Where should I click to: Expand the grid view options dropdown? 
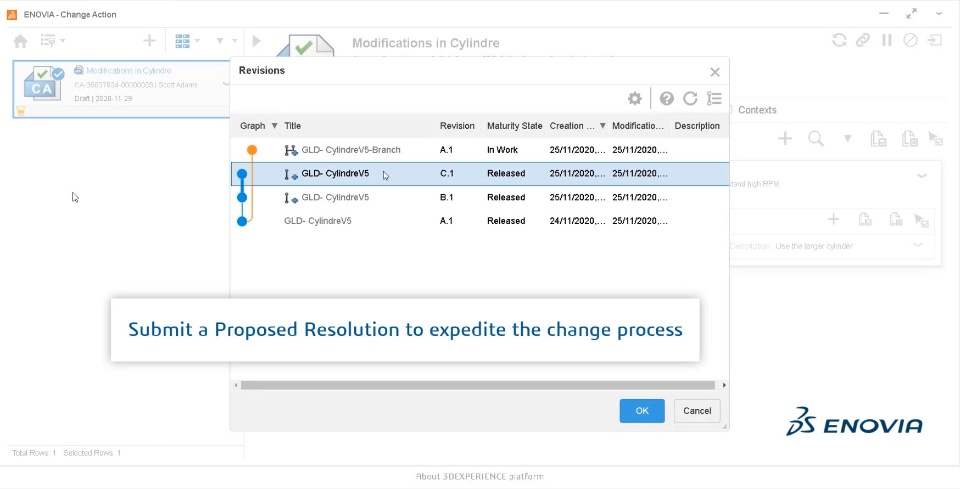[x=197, y=41]
